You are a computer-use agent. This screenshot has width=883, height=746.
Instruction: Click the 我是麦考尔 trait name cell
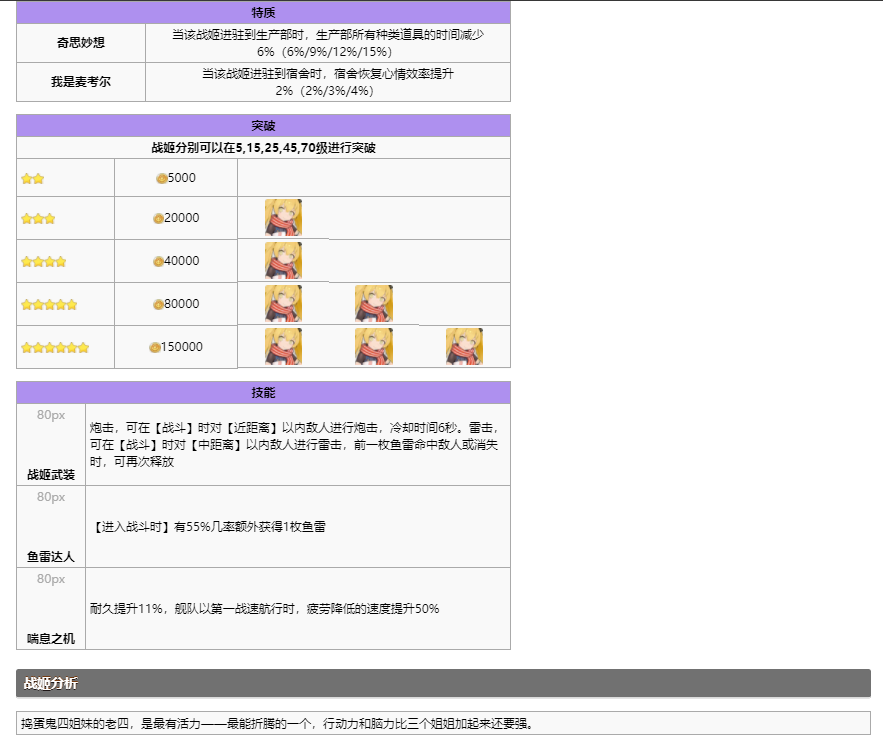(81, 82)
